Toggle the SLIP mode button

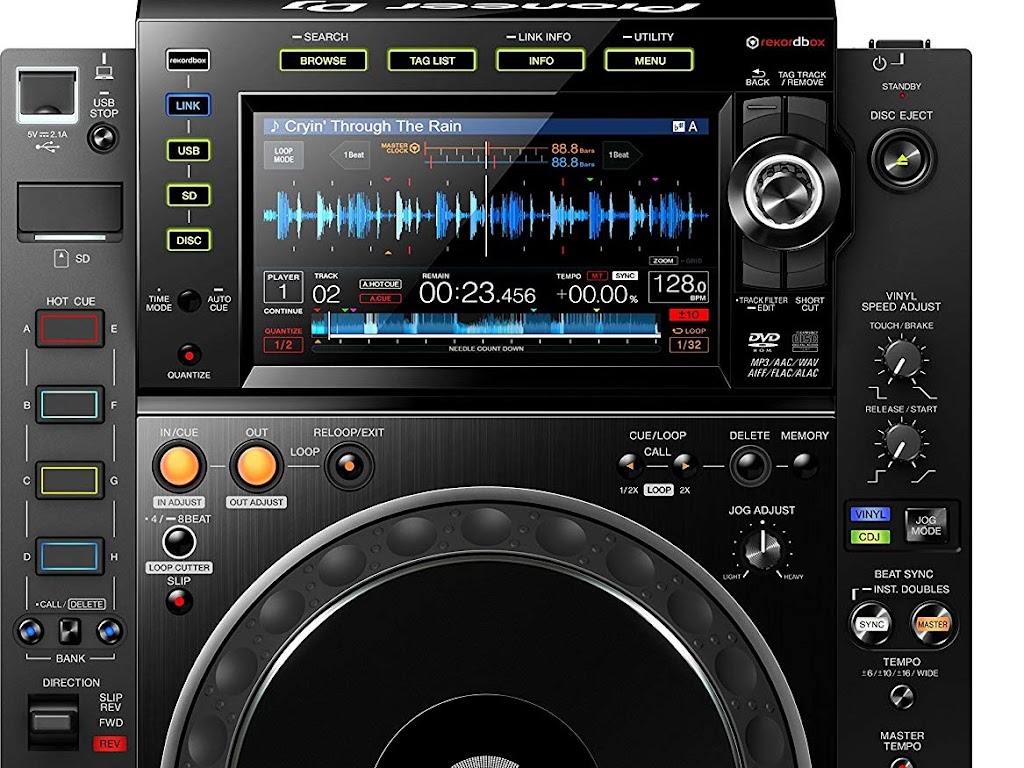[x=179, y=601]
